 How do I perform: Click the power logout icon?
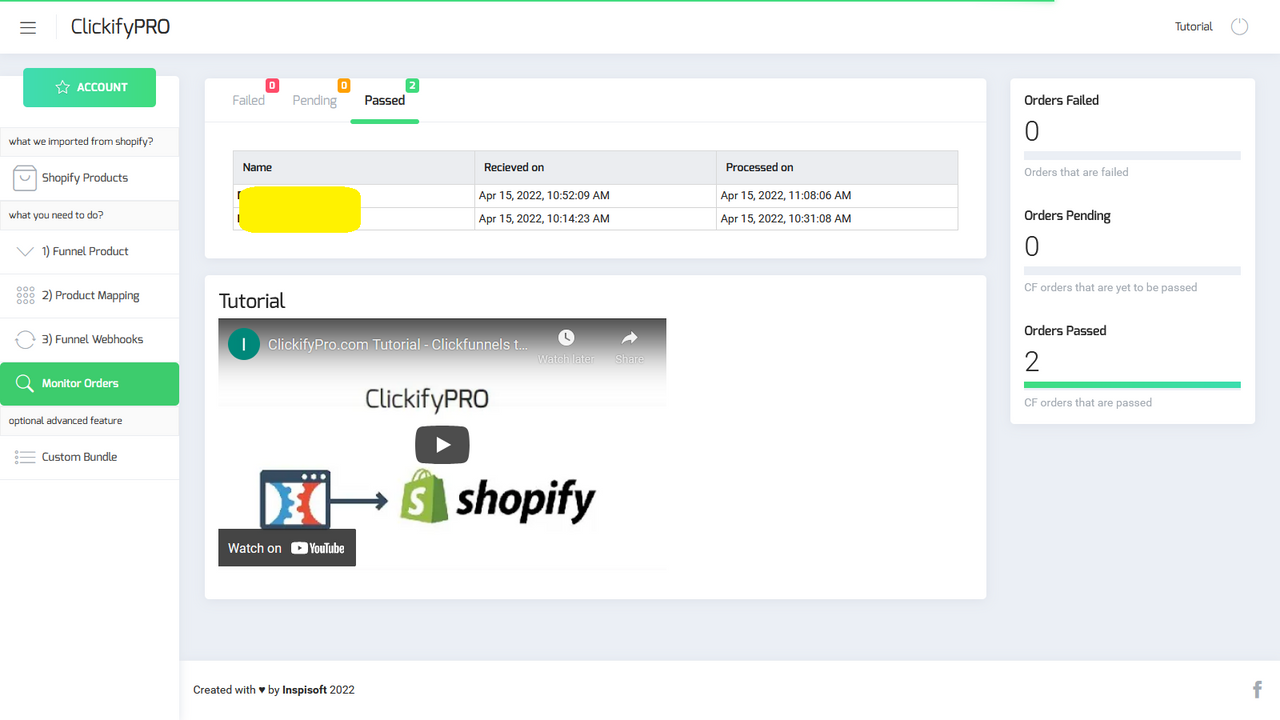click(1240, 27)
